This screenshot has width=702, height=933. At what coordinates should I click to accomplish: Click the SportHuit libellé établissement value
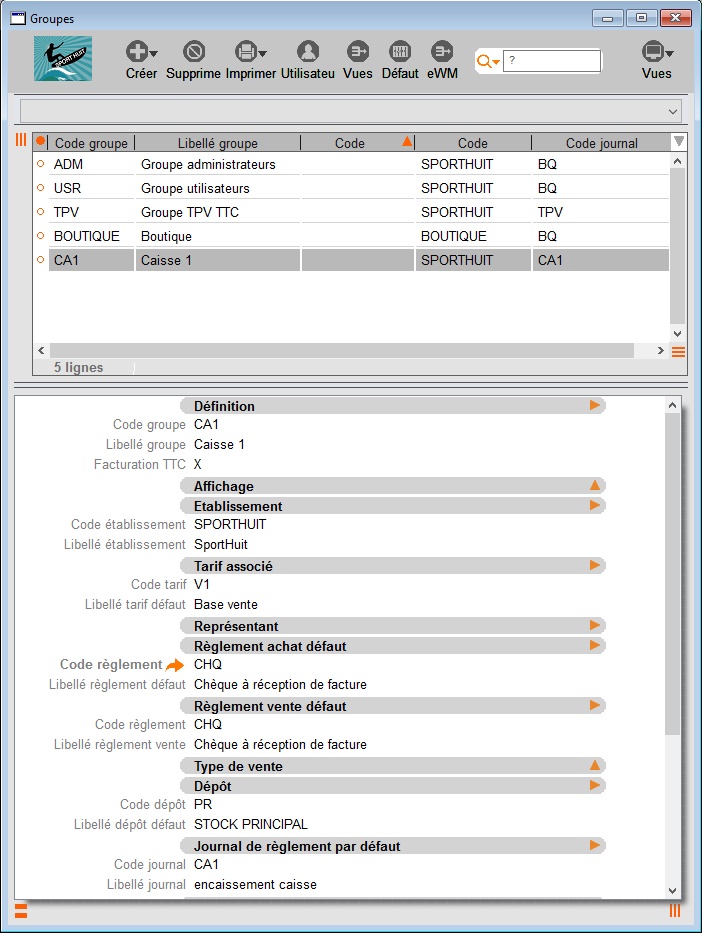coord(221,544)
